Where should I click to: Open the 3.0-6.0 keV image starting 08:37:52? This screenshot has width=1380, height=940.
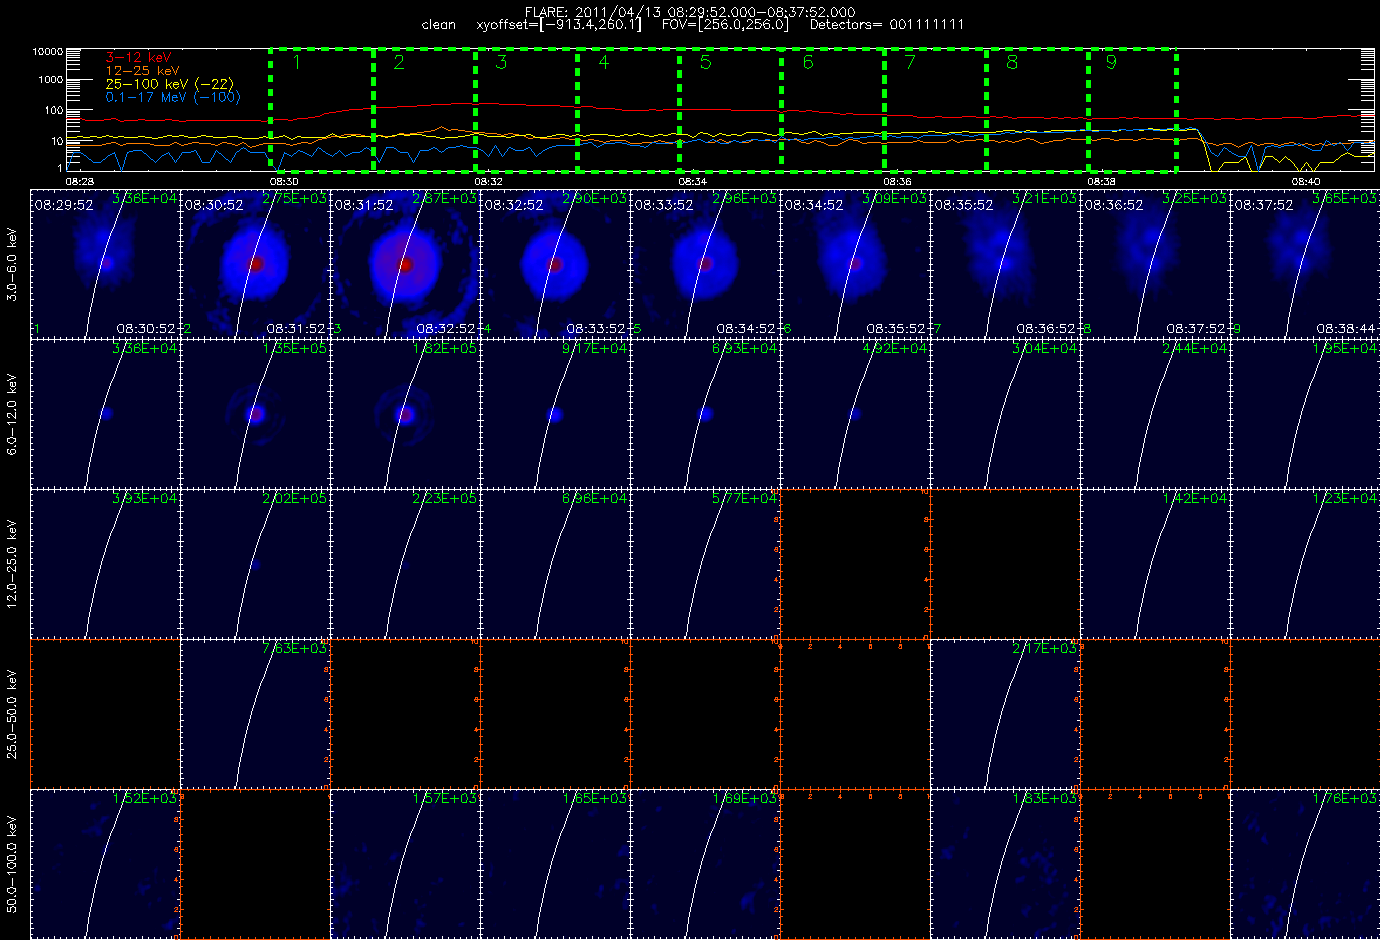click(1305, 264)
